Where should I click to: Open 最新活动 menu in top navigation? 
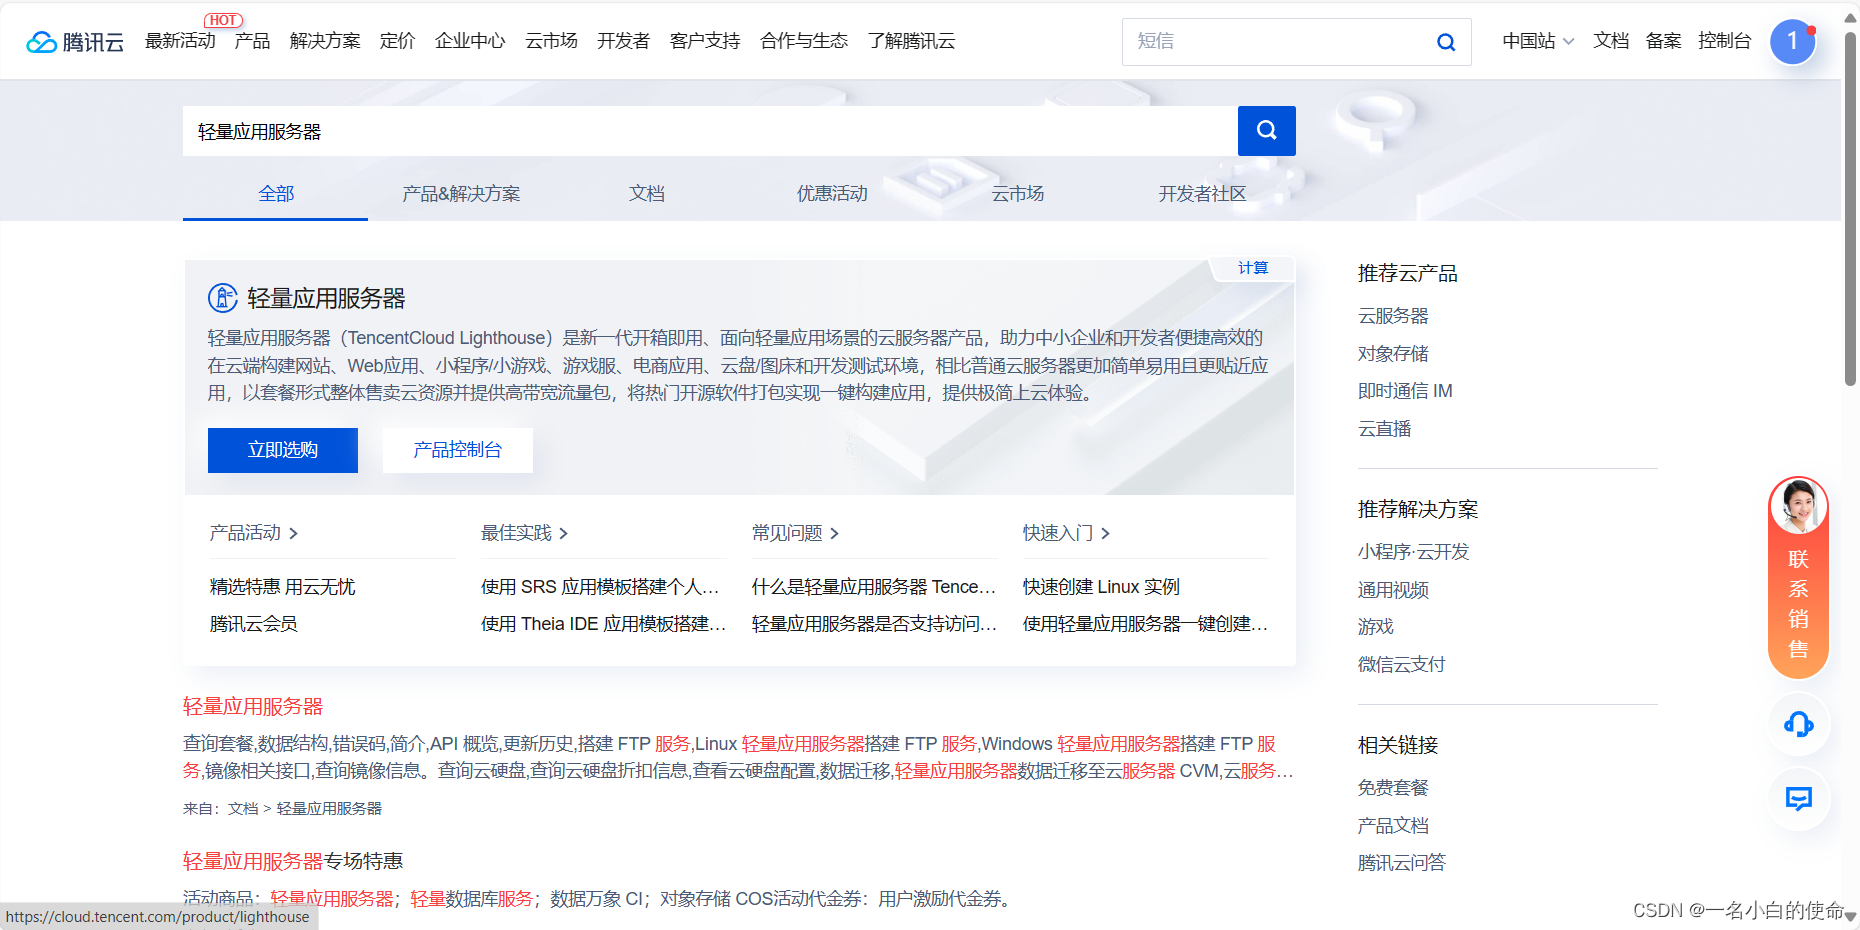180,41
